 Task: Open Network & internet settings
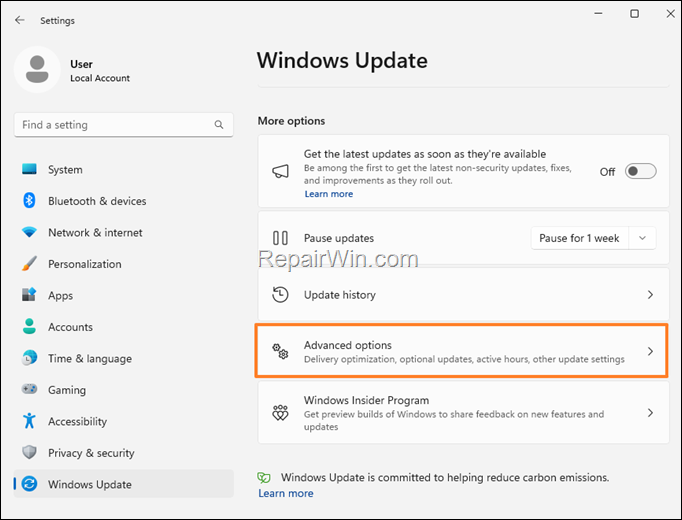click(124, 232)
